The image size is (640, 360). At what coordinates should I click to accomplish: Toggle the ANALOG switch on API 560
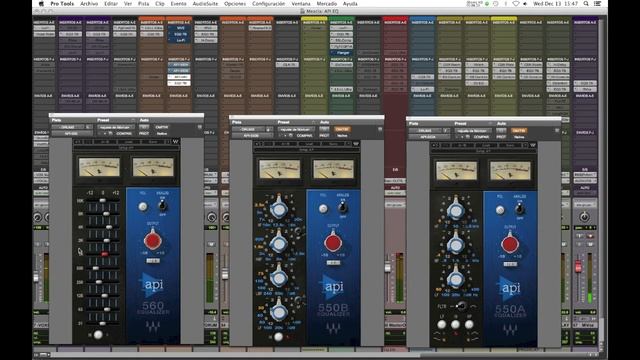tap(162, 205)
